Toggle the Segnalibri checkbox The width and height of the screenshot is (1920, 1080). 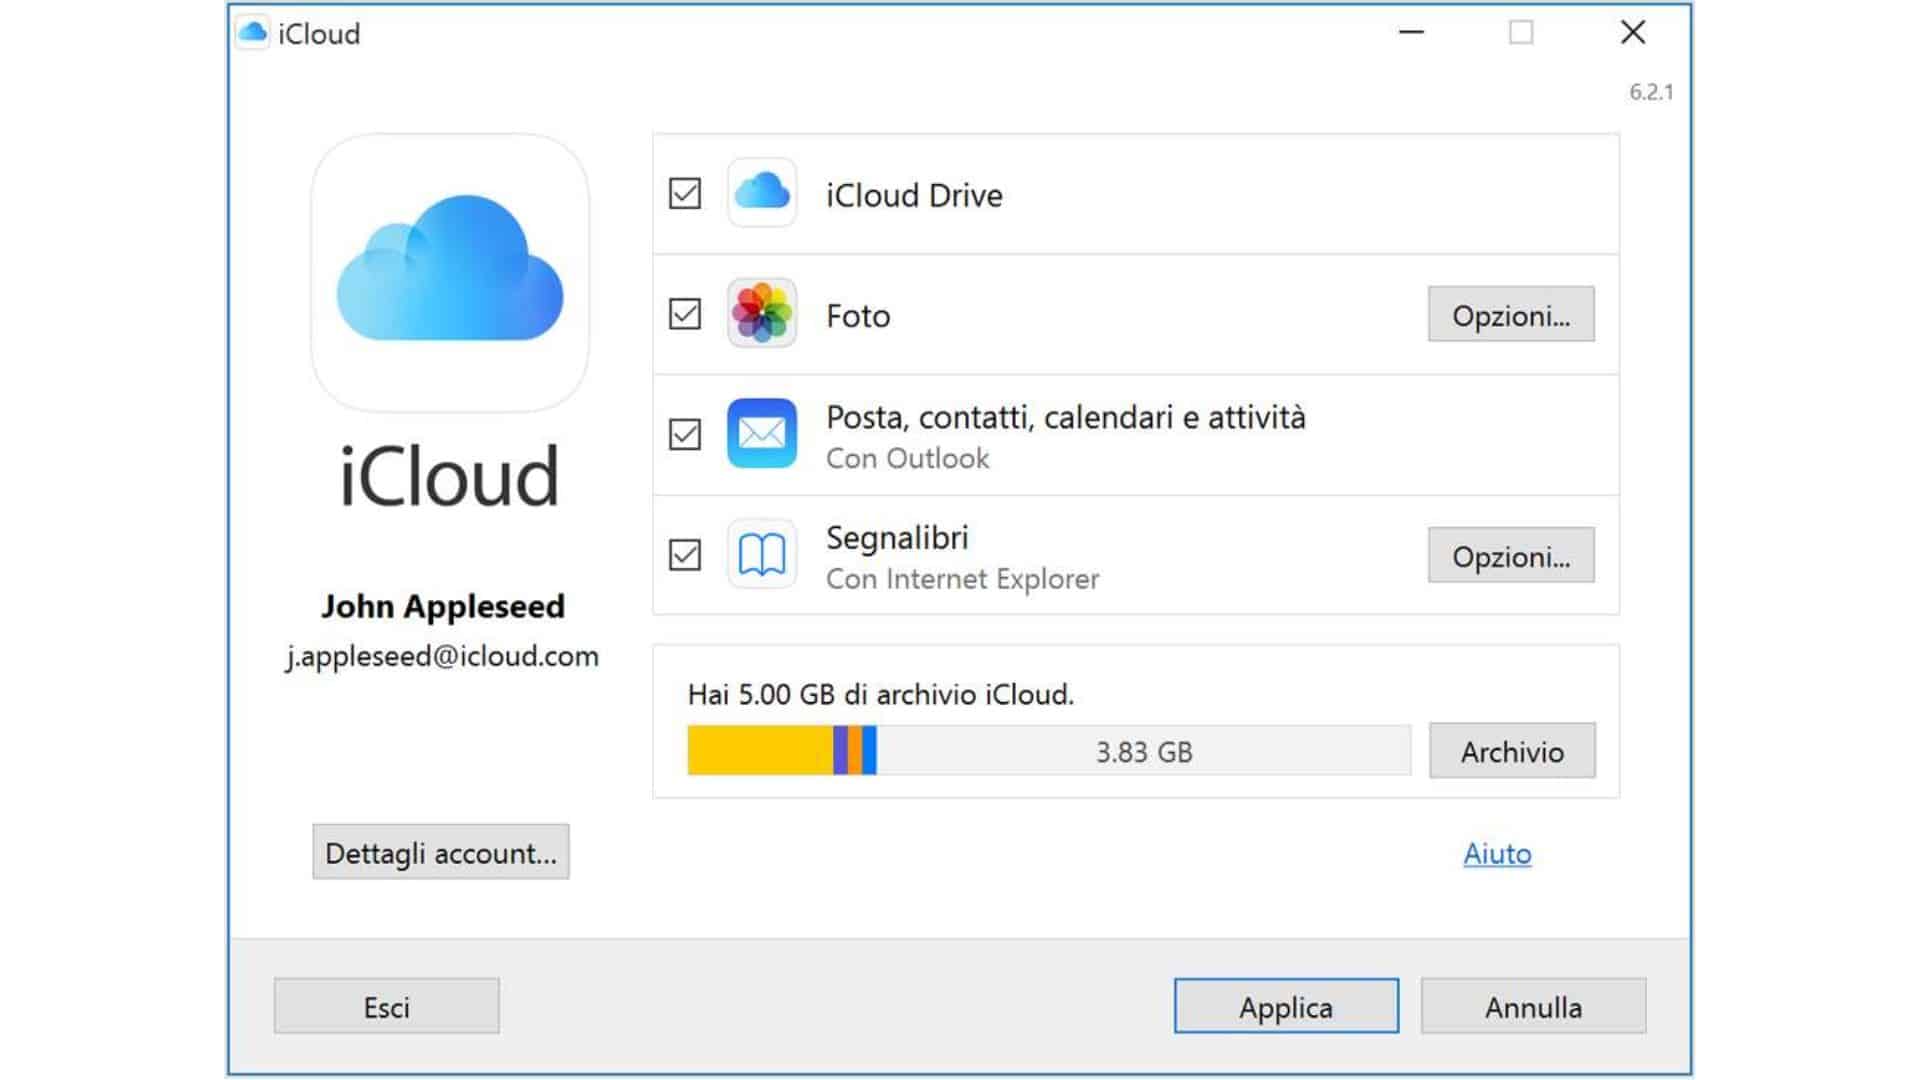(x=685, y=554)
